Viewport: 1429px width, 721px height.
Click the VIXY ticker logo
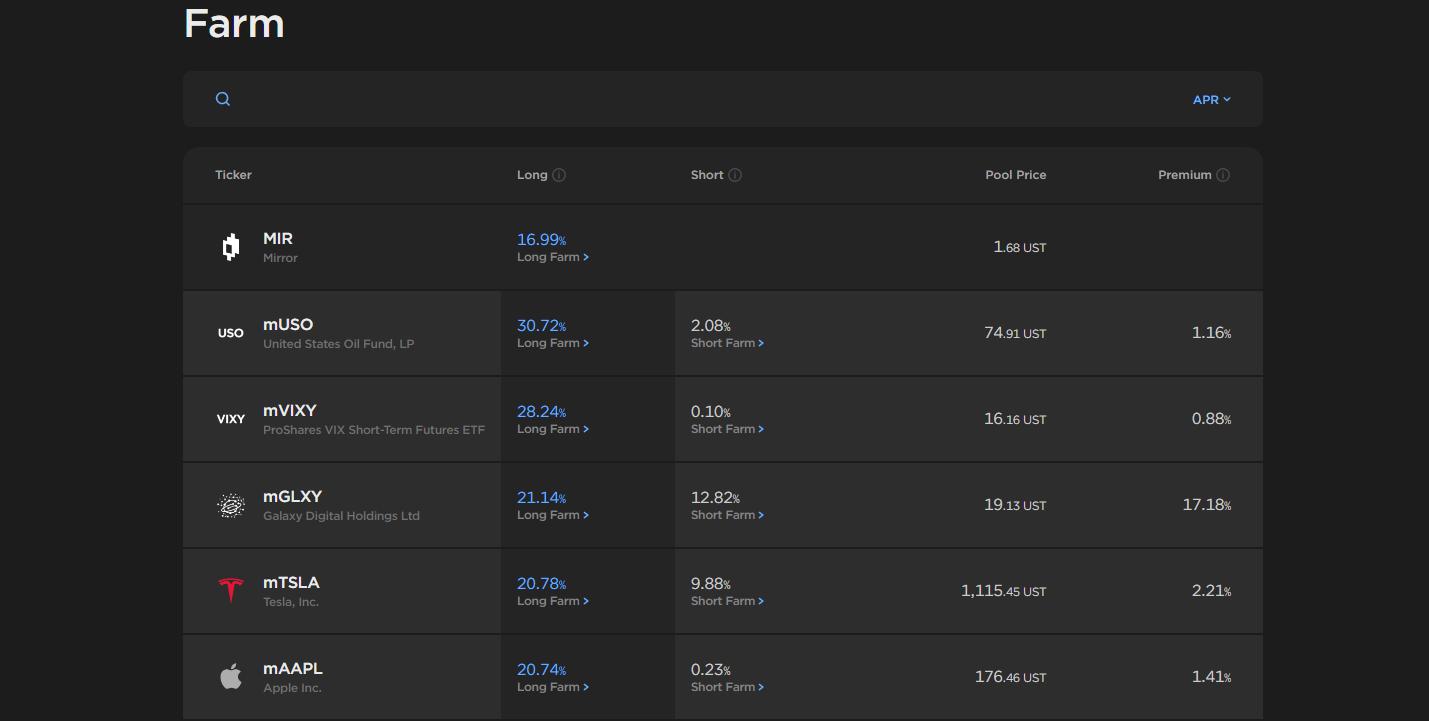coord(231,419)
